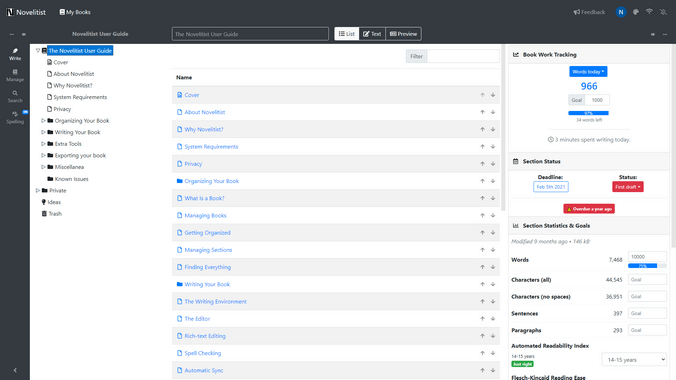Click the Sentences goal field
Viewport: 676px width, 380px height.
coord(647,313)
